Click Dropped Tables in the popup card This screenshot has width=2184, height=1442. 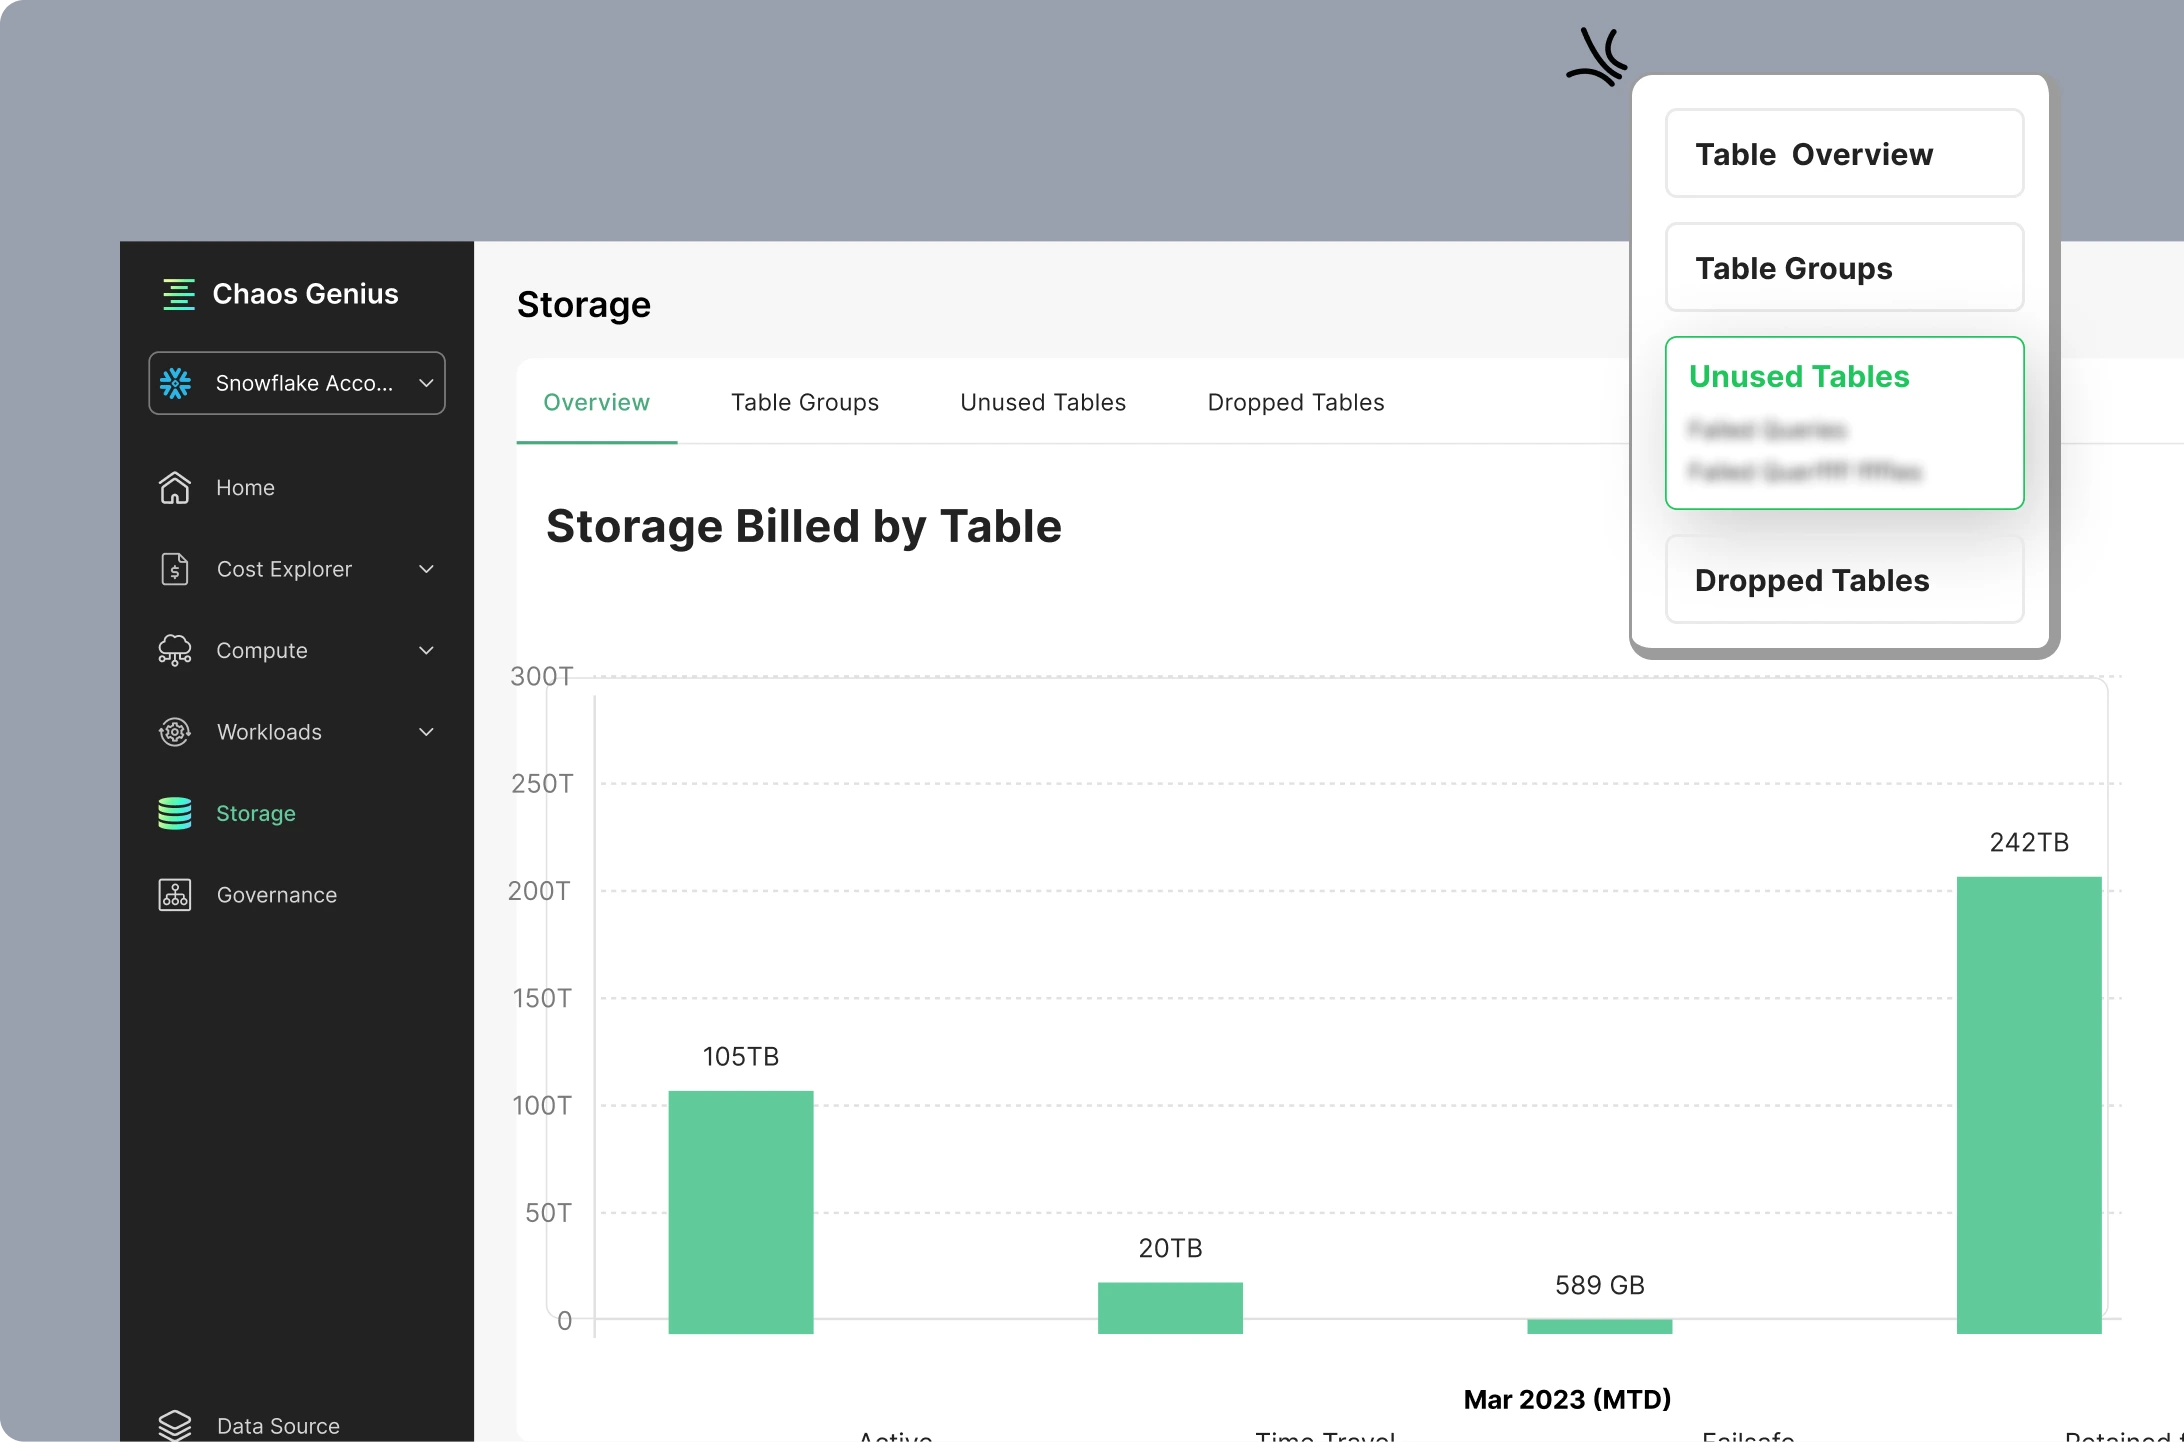coord(1844,580)
